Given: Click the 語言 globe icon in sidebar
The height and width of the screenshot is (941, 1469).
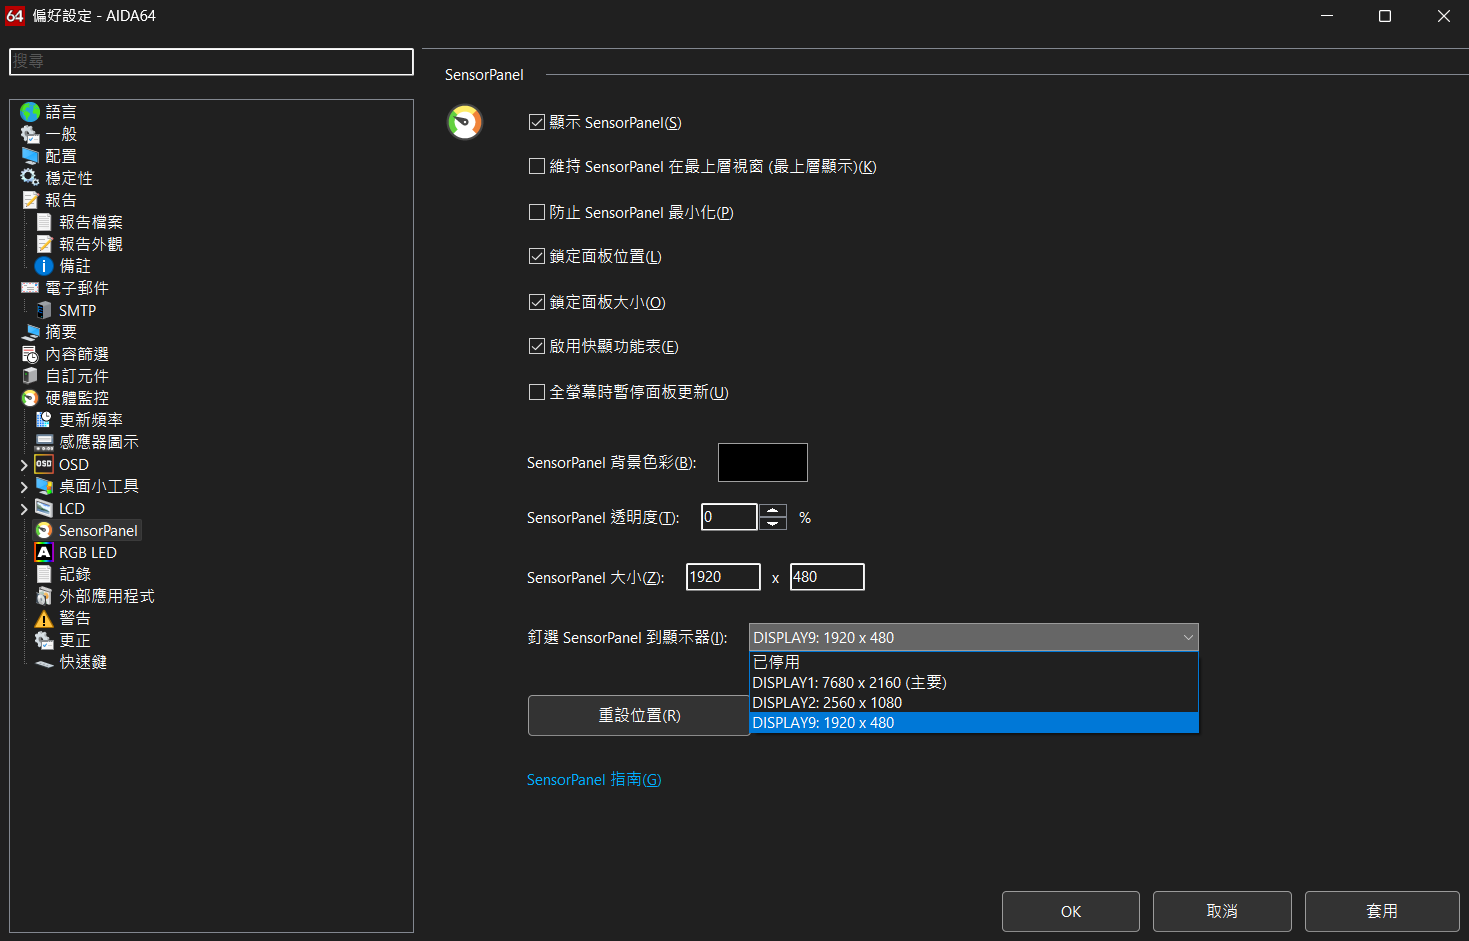Looking at the screenshot, I should coord(30,112).
